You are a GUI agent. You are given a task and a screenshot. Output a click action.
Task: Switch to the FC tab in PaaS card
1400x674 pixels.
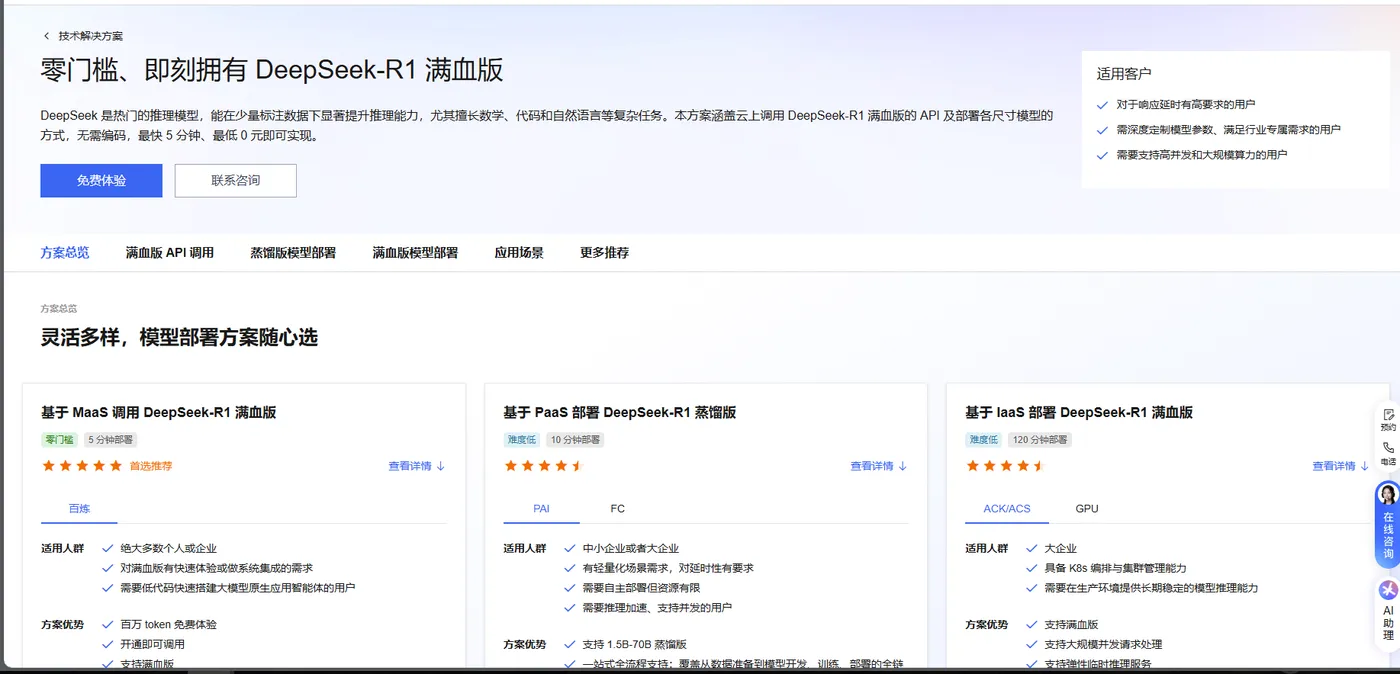coord(617,509)
